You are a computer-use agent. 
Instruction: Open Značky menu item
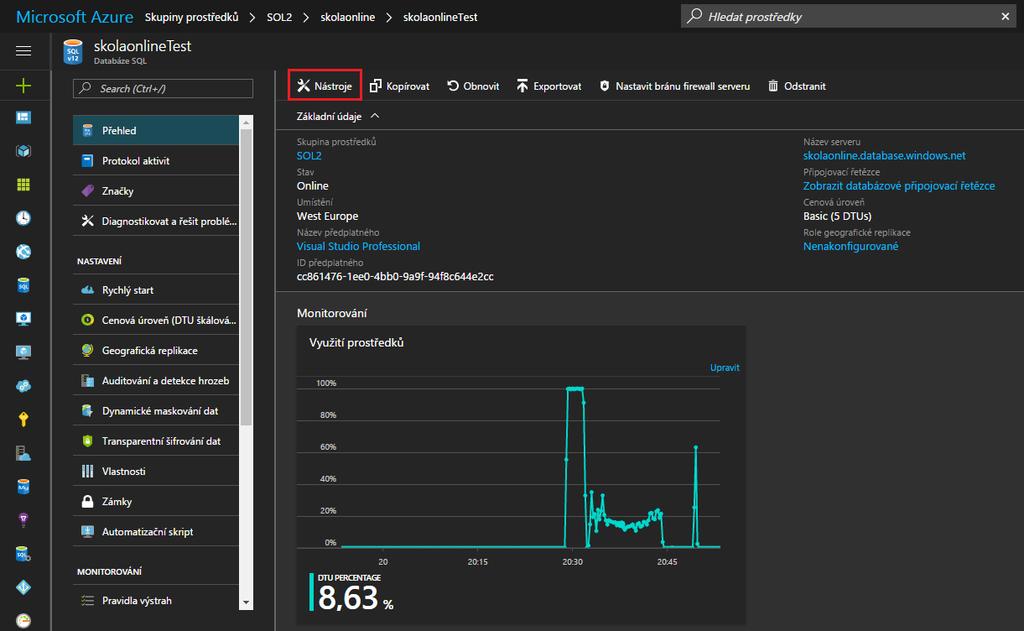155,191
